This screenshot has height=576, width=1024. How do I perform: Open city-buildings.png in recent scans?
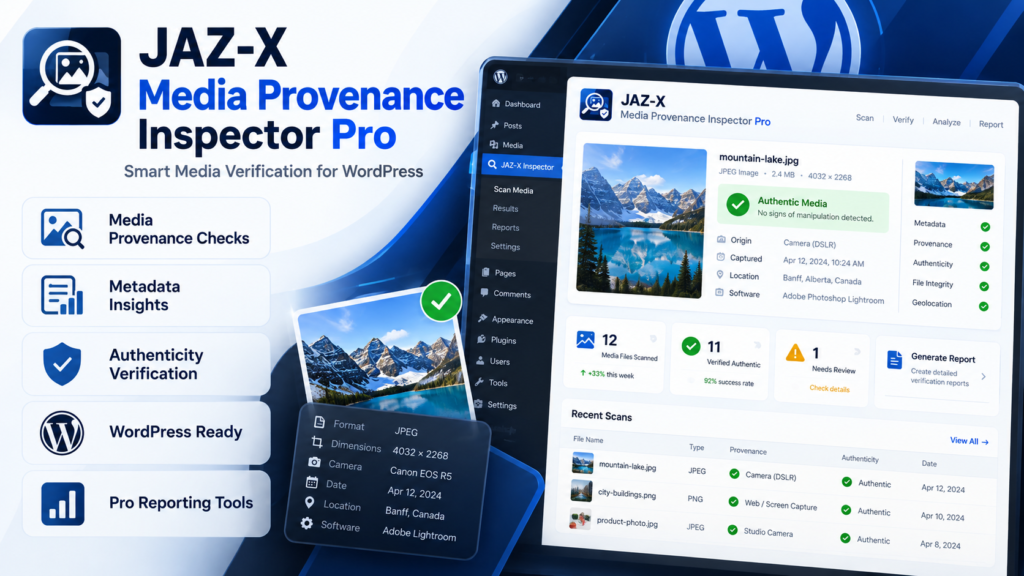pos(627,494)
